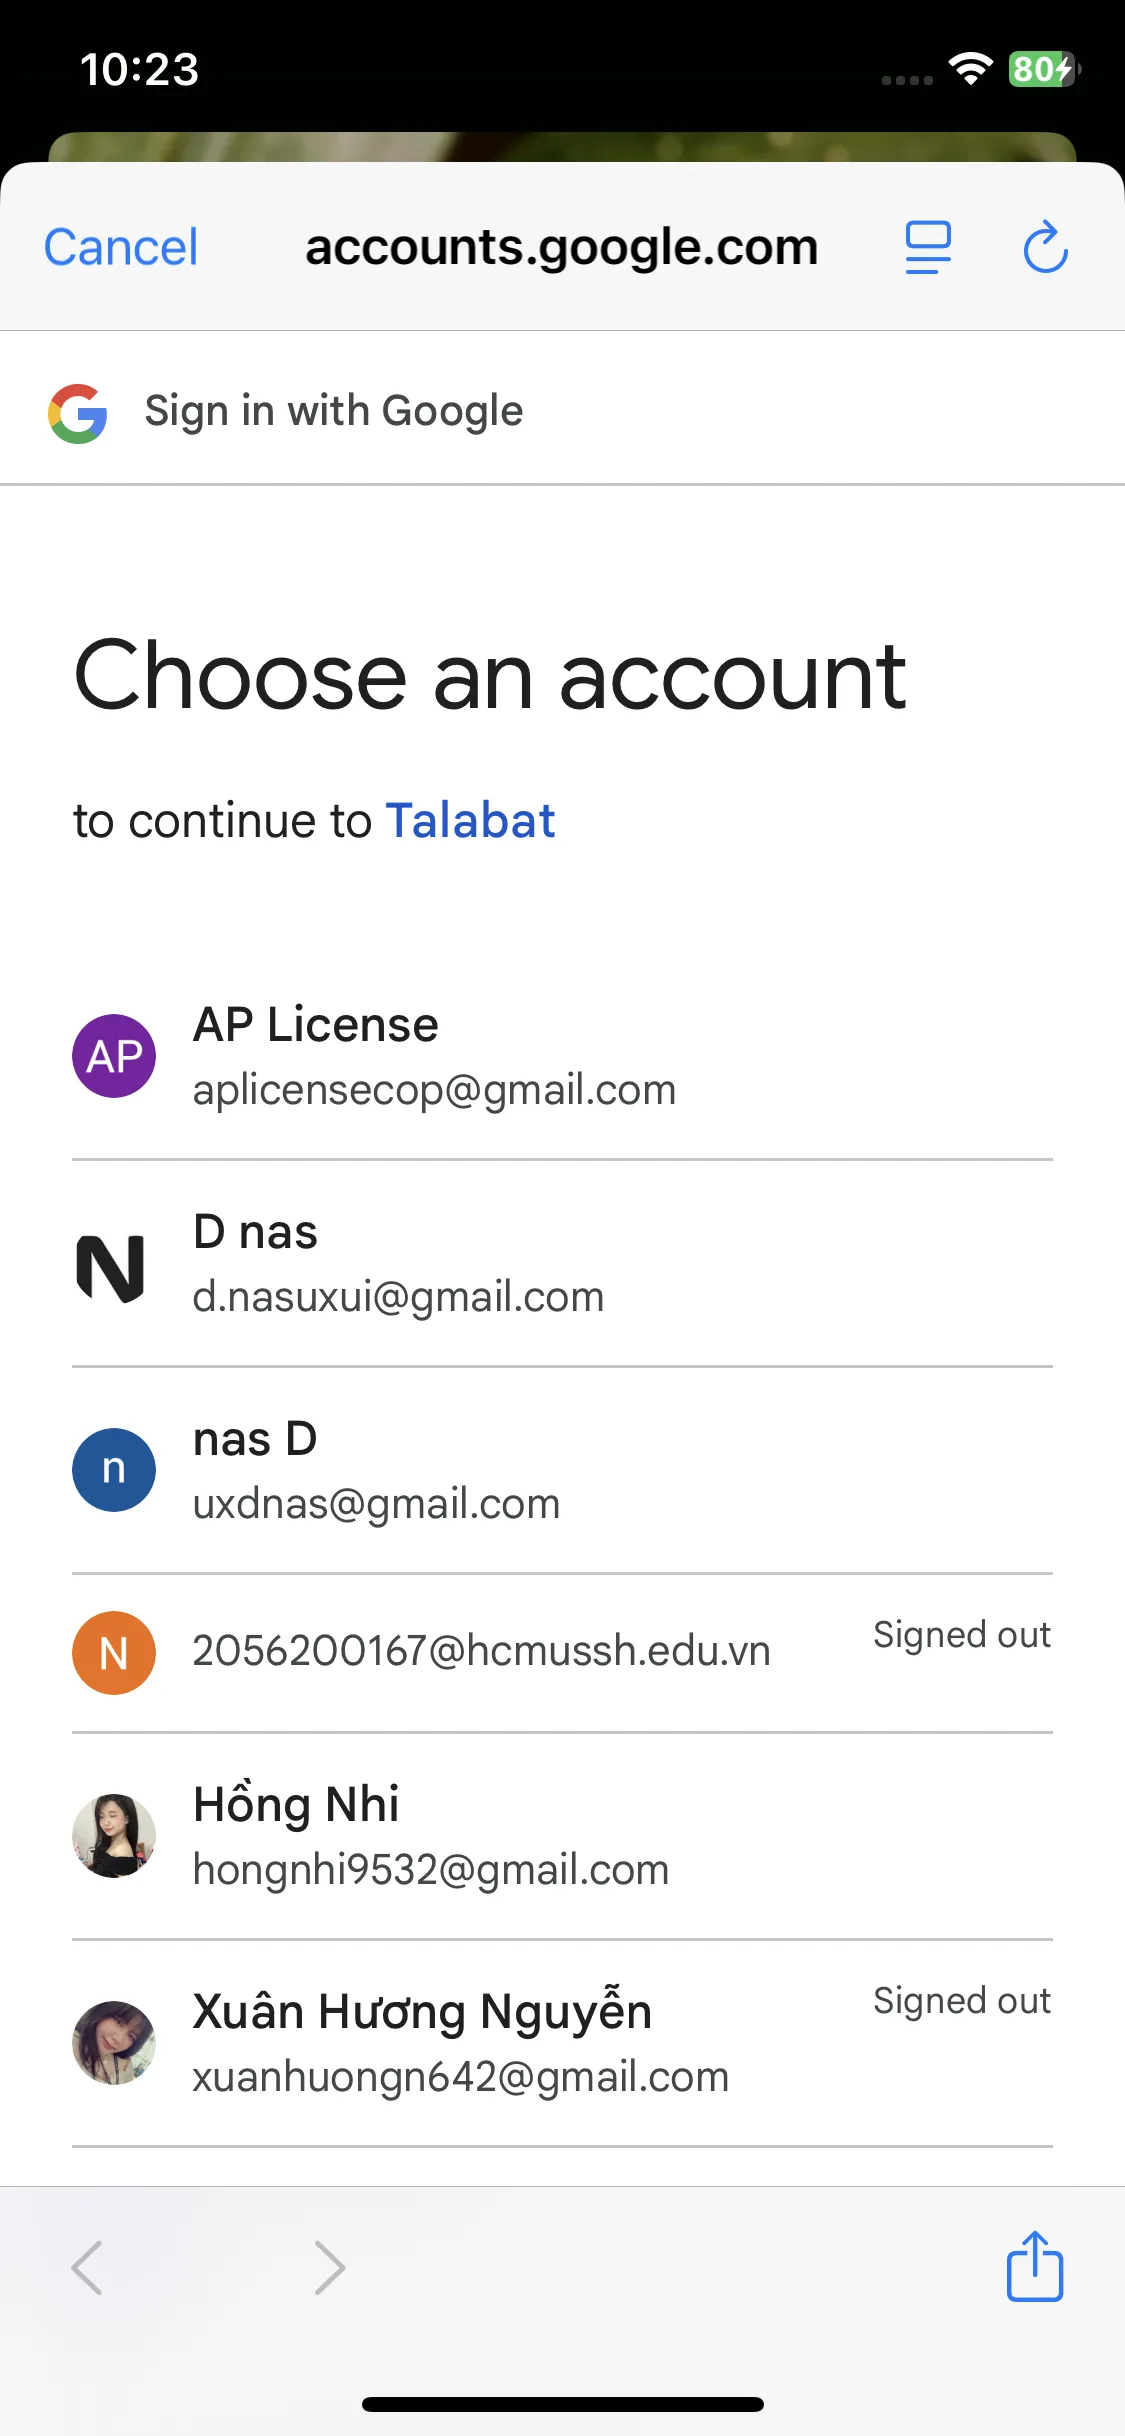Tap Hồng Nhi profile photo
This screenshot has width=1125, height=2436.
point(114,1836)
